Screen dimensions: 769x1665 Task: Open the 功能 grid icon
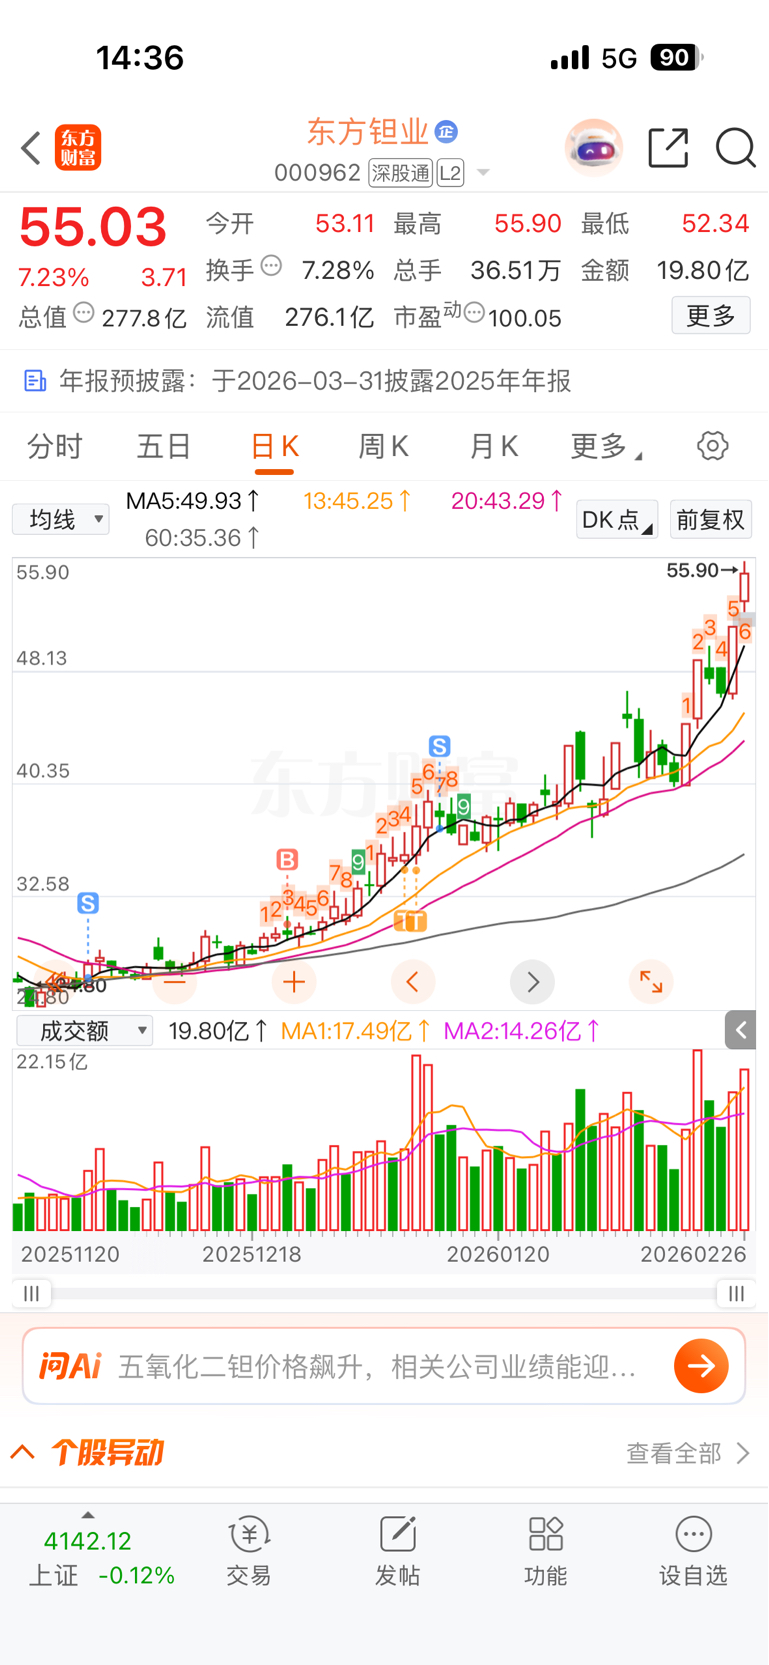click(x=546, y=1534)
